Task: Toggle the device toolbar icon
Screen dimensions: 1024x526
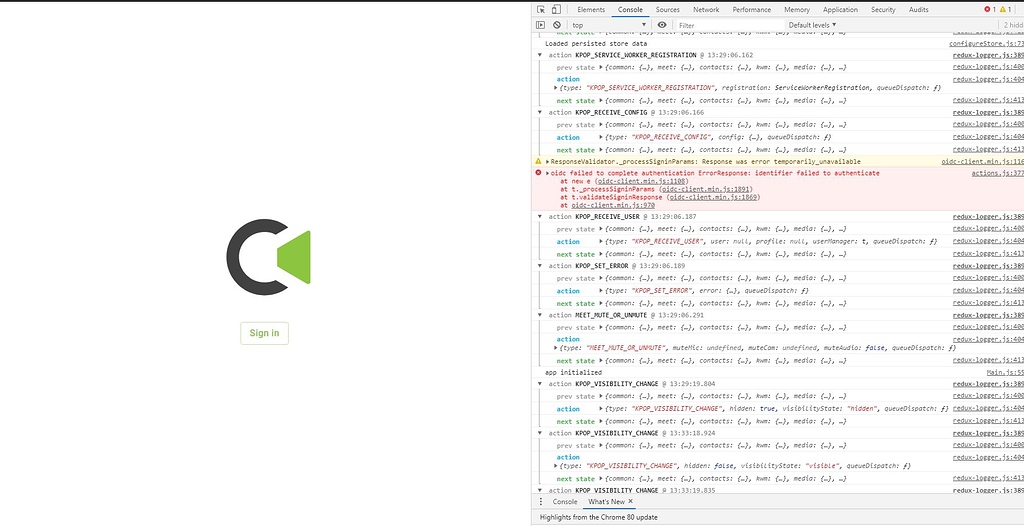Action: tap(555, 9)
